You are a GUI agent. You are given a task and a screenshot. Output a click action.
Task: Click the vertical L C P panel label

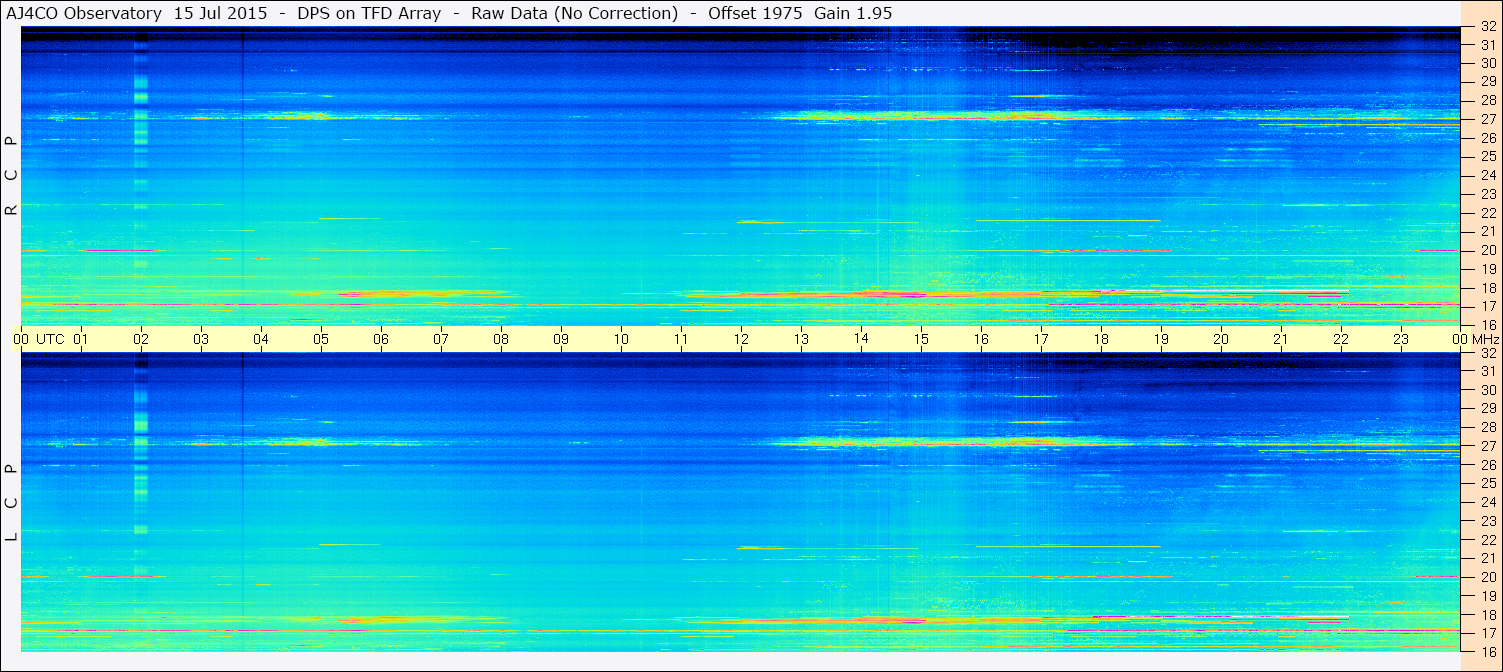(12, 503)
